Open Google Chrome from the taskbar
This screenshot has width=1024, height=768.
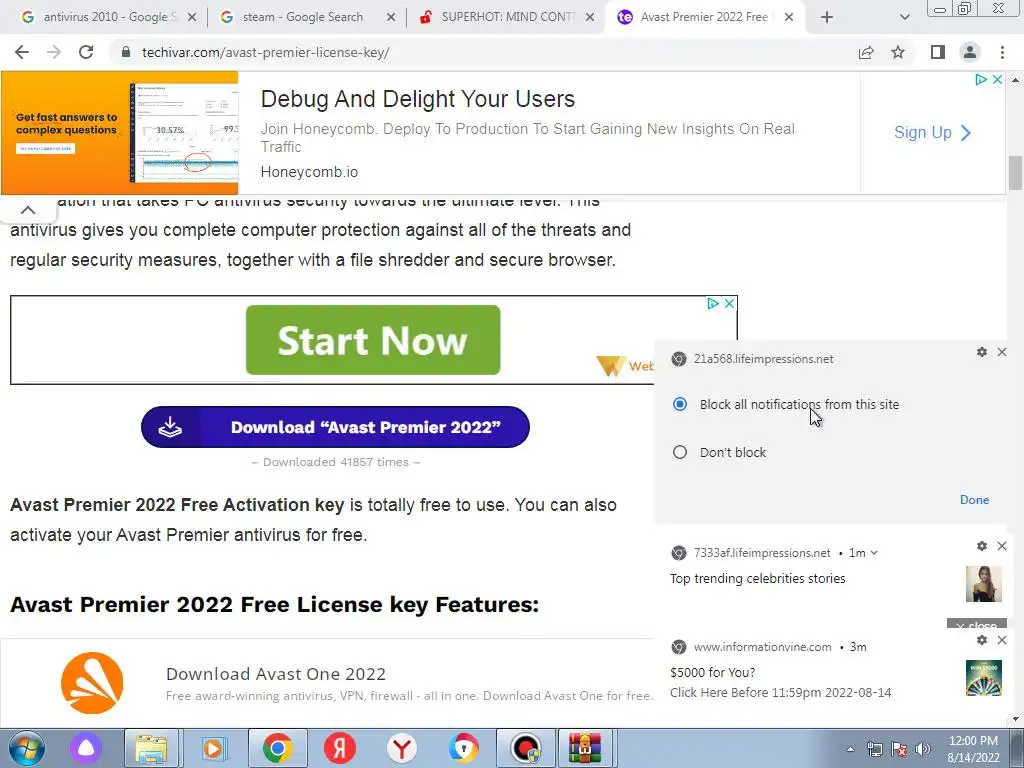click(277, 748)
